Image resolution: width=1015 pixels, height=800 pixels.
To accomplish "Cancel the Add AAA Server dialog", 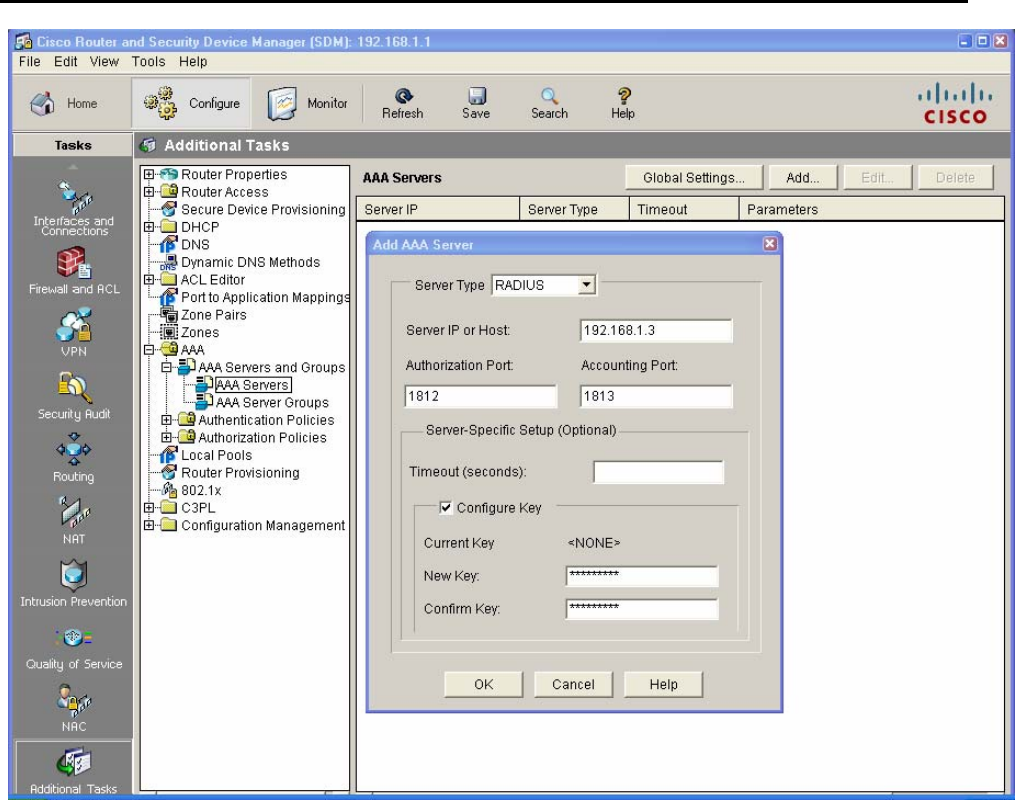I will point(573,684).
